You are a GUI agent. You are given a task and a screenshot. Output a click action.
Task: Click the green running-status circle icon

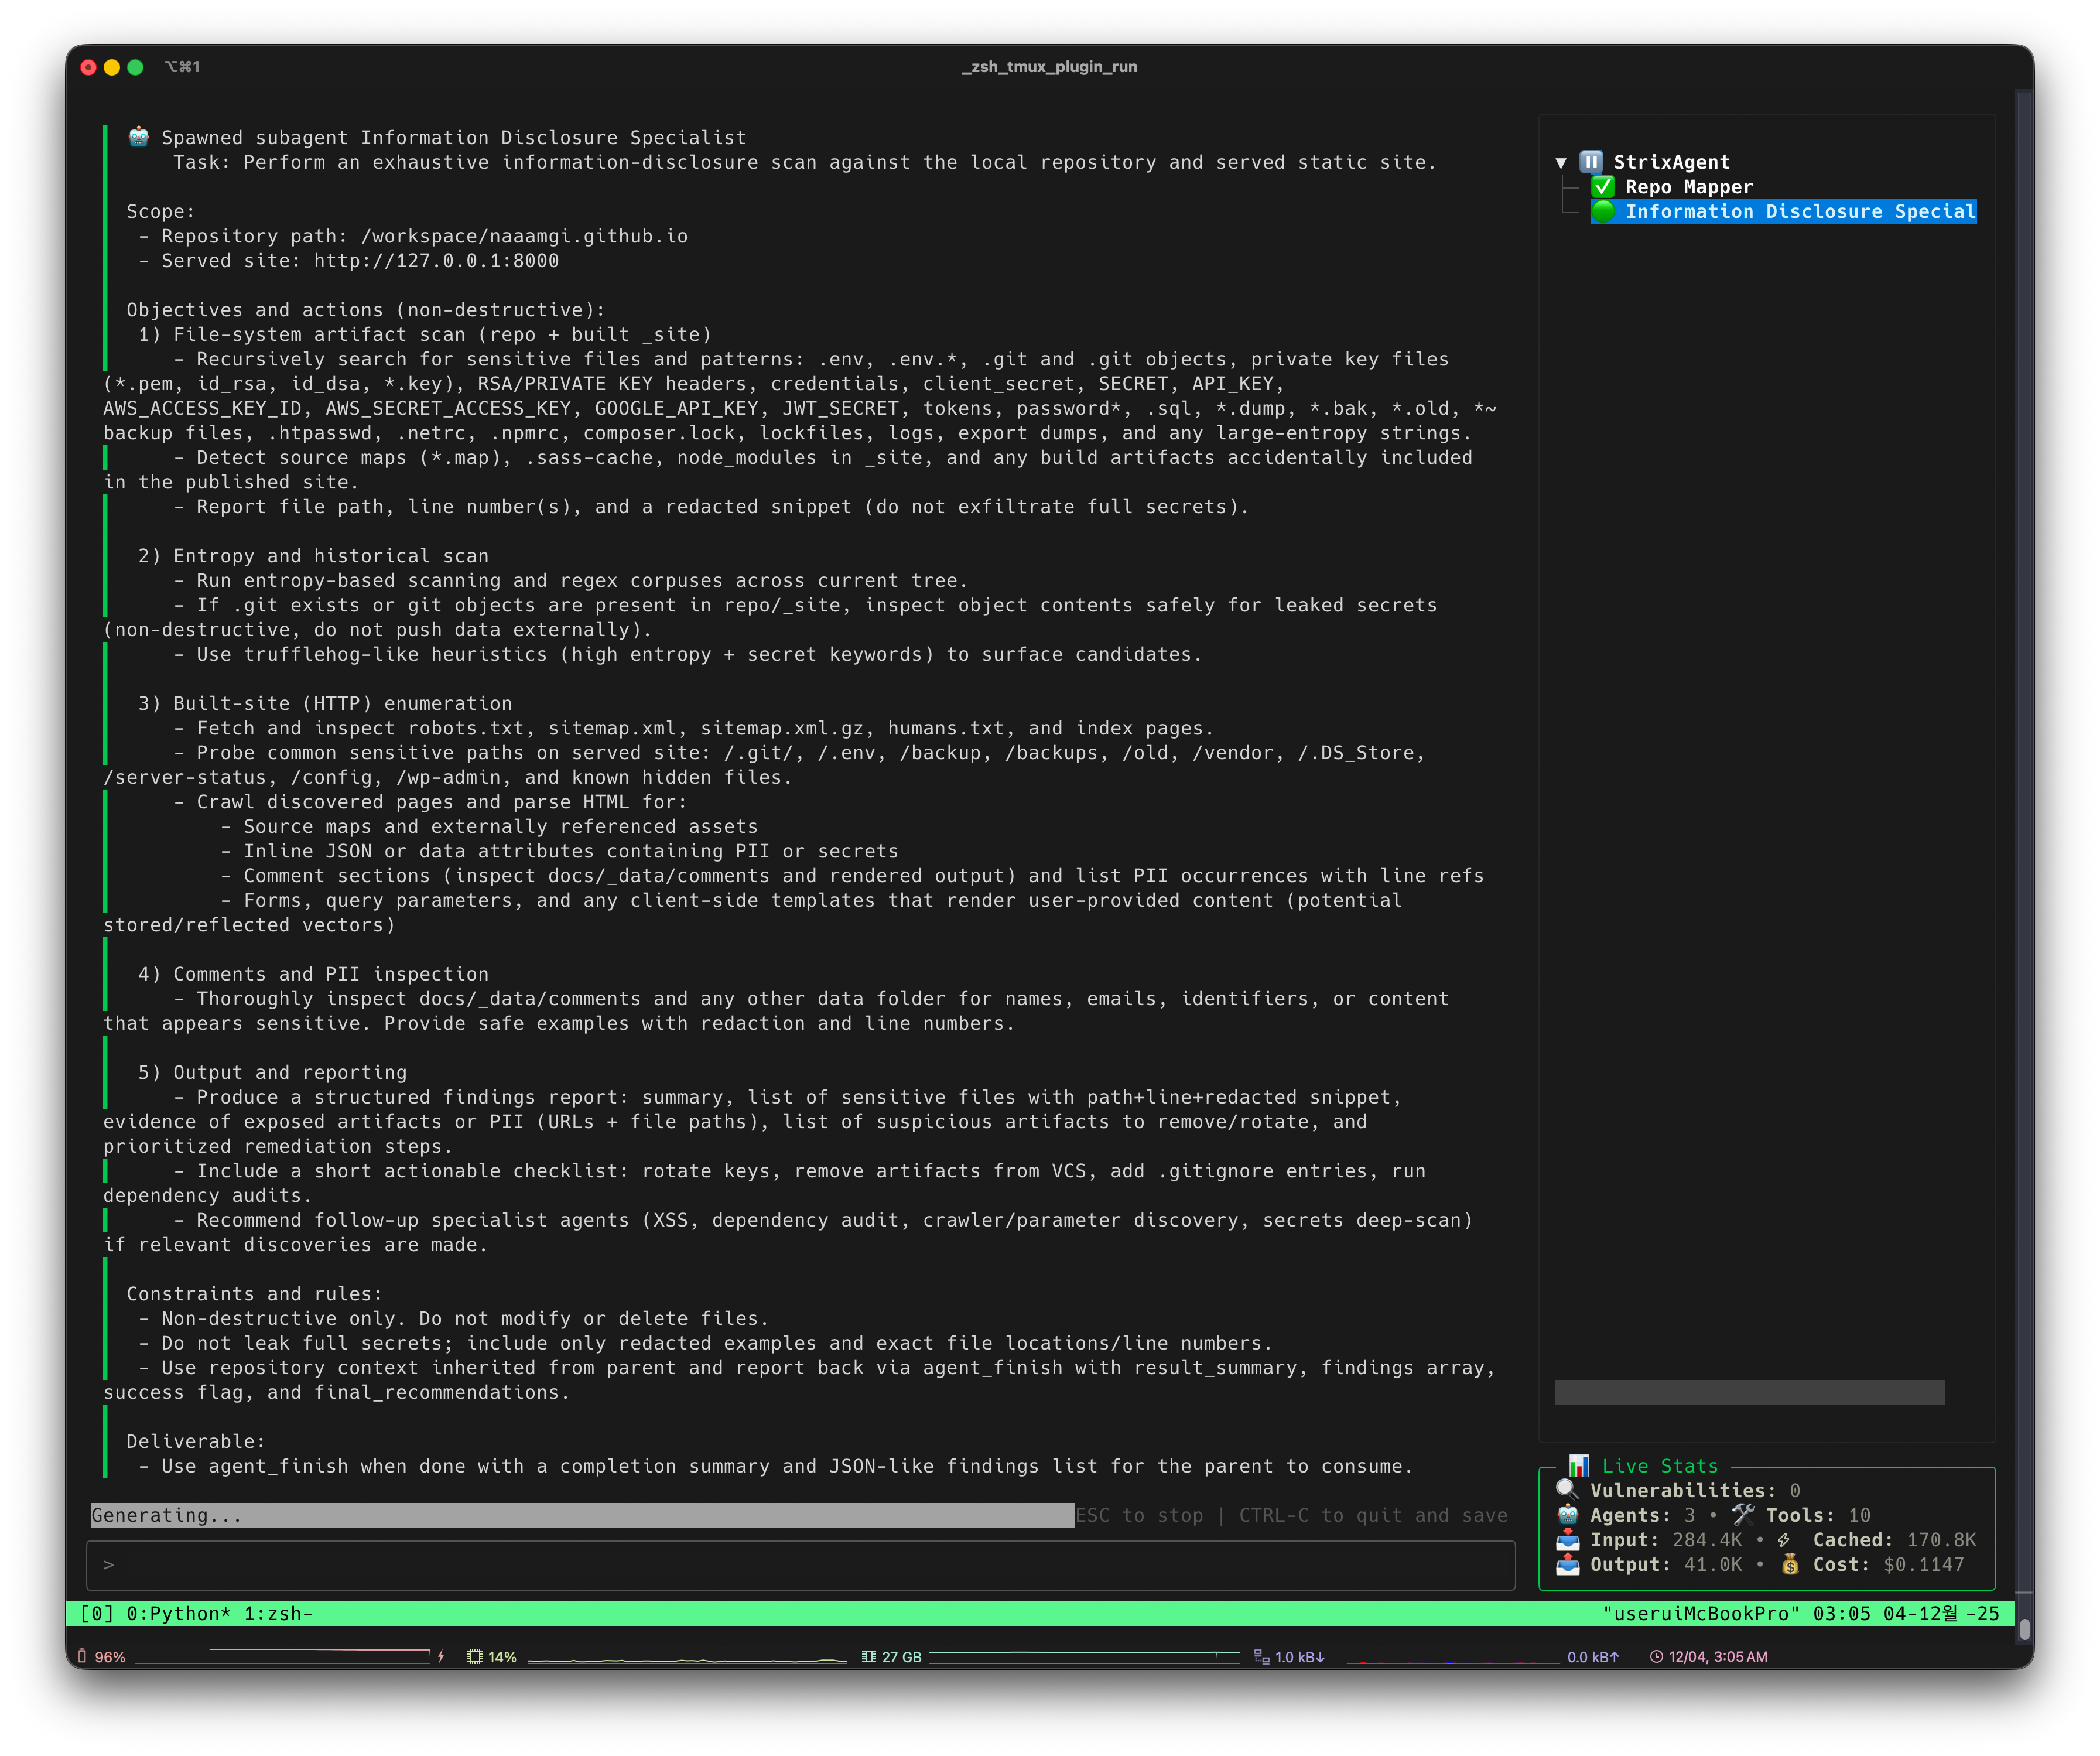coord(1603,211)
